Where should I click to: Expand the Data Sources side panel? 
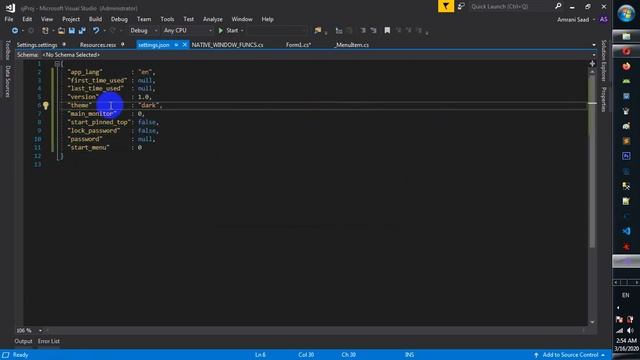coord(7,82)
